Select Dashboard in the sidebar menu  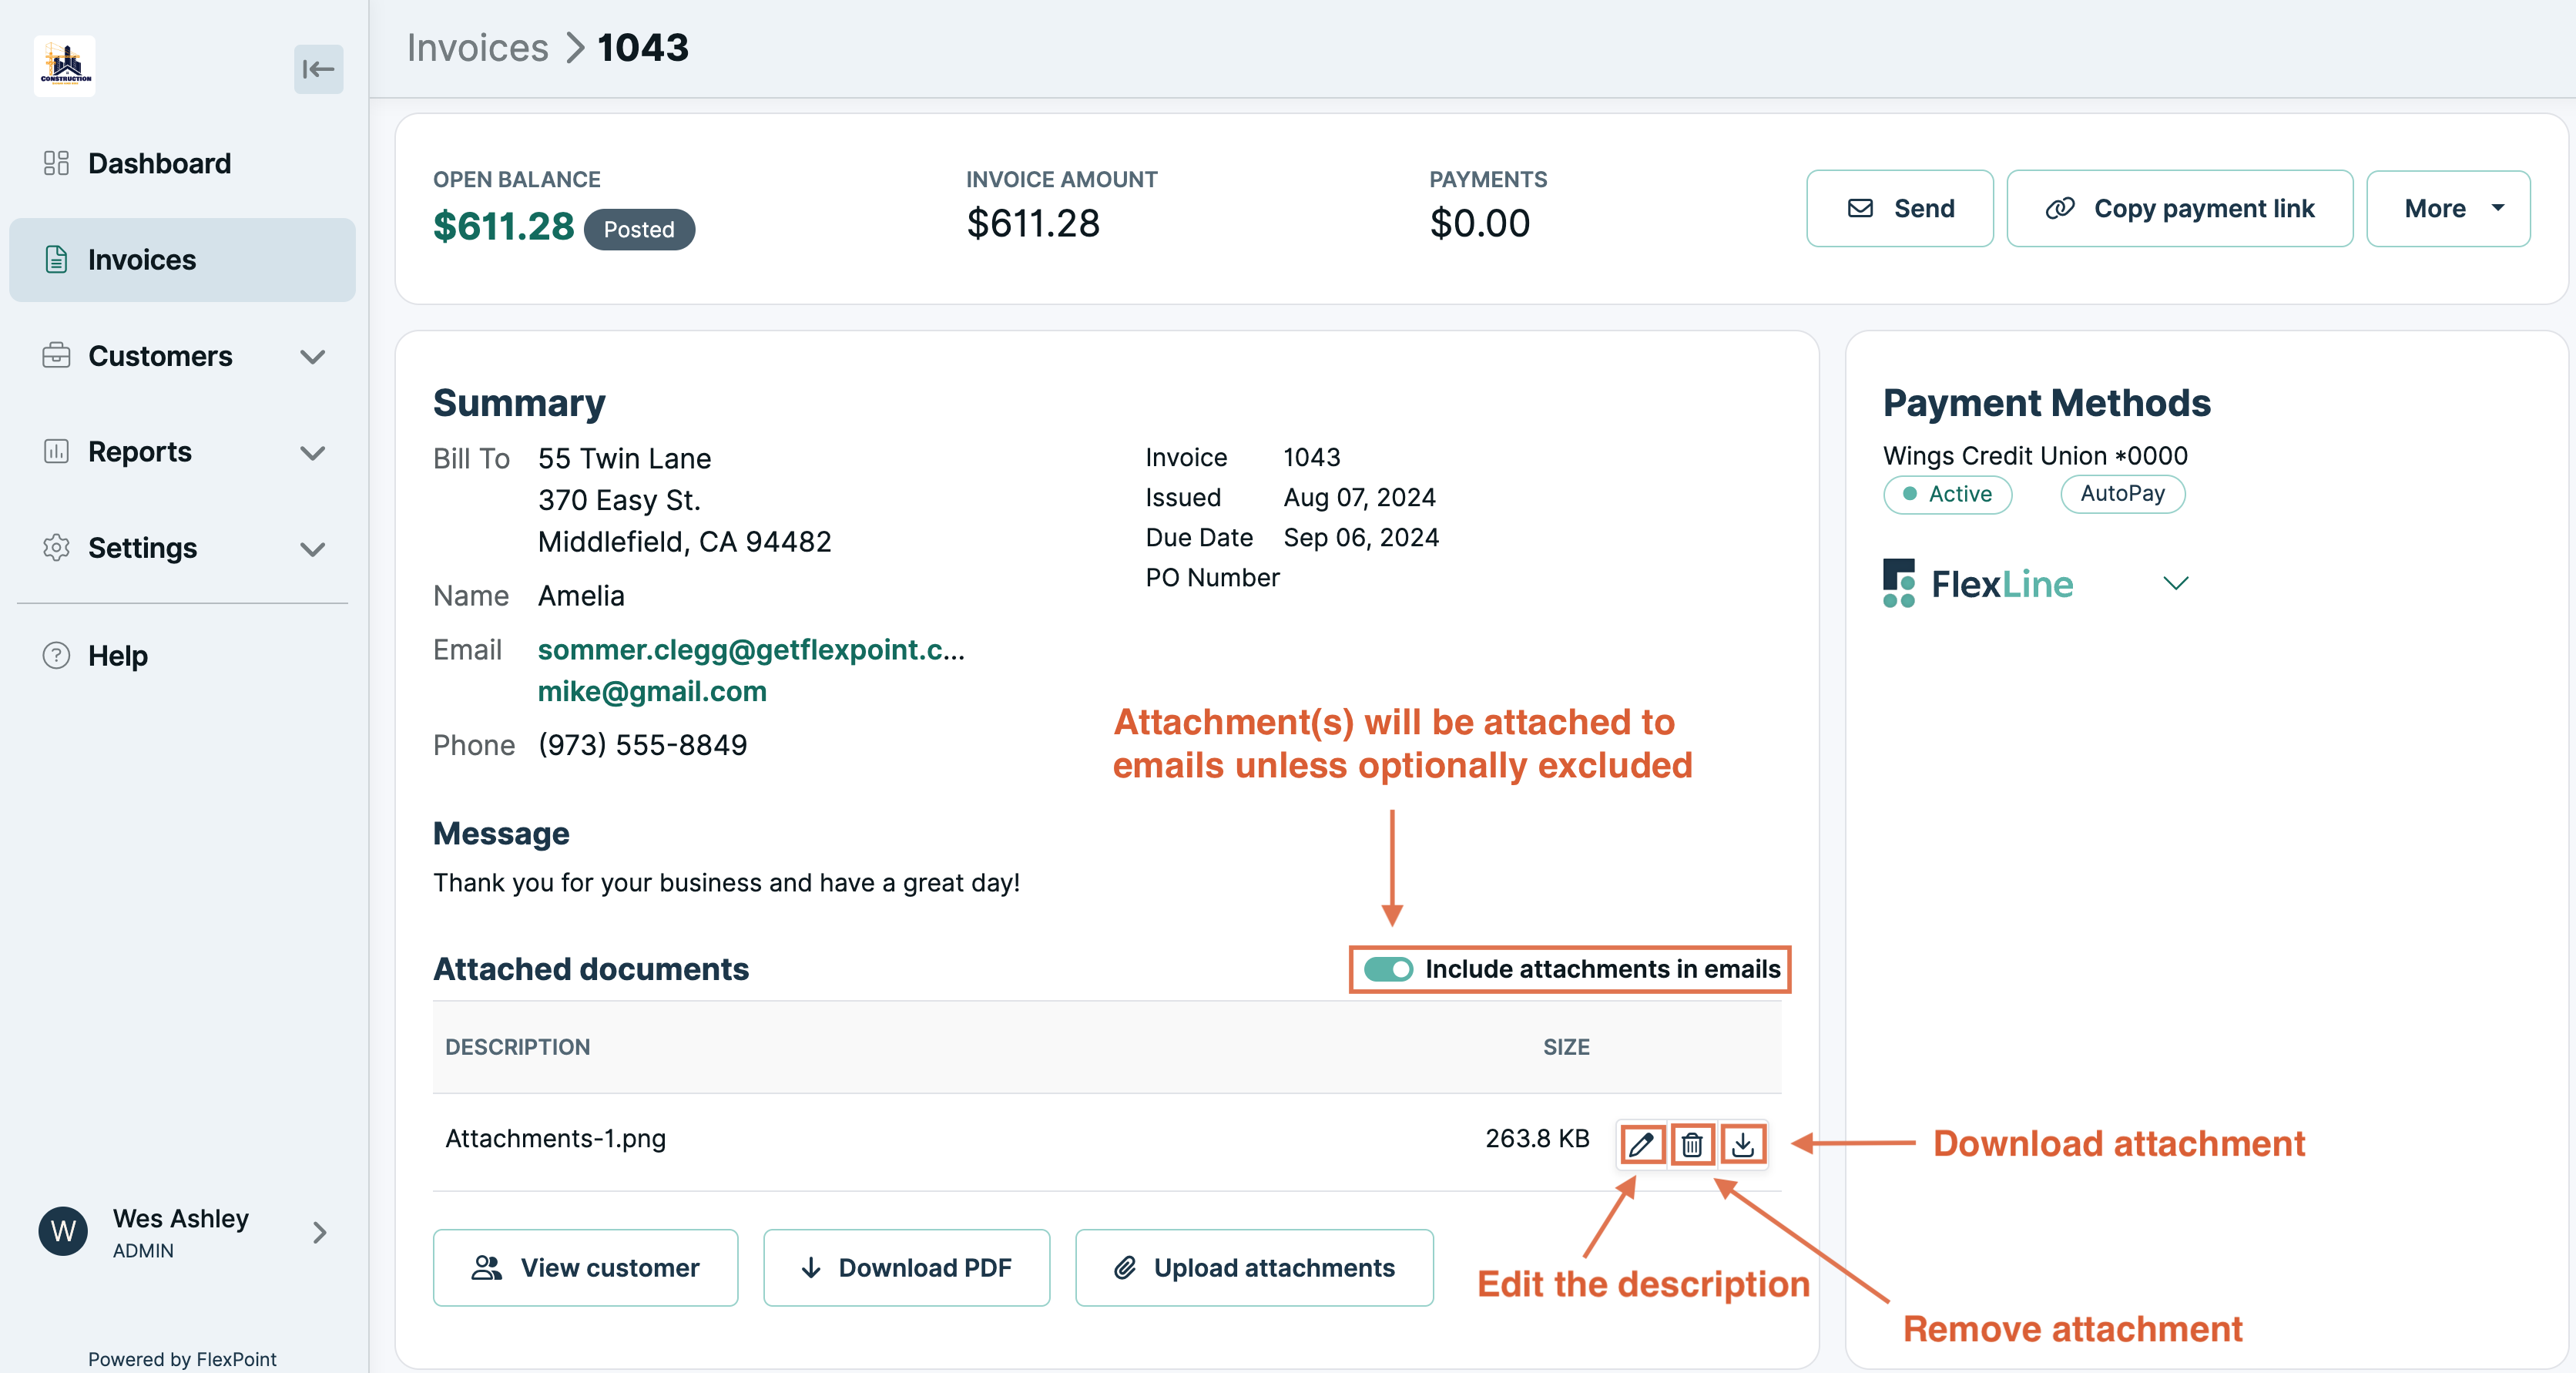coord(159,163)
